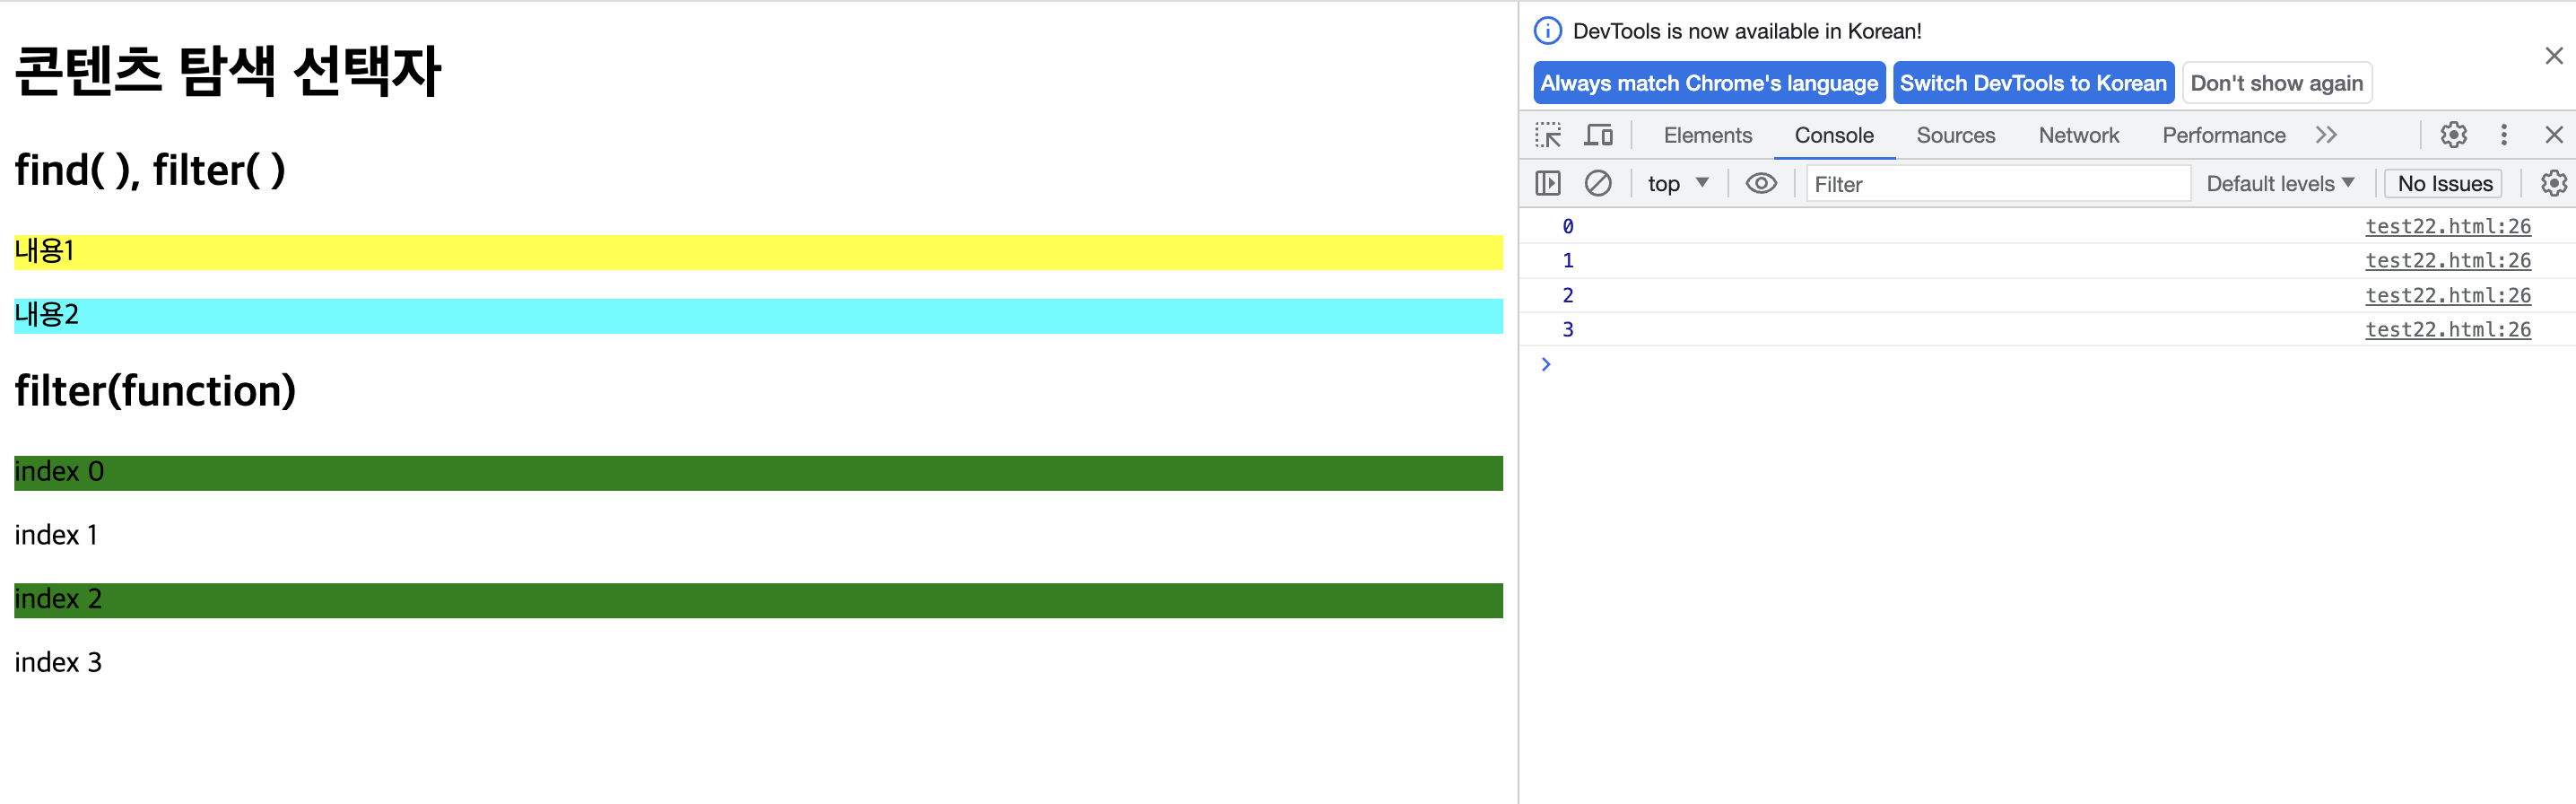Open the Performance tab
This screenshot has width=2576, height=804.
2223,135
